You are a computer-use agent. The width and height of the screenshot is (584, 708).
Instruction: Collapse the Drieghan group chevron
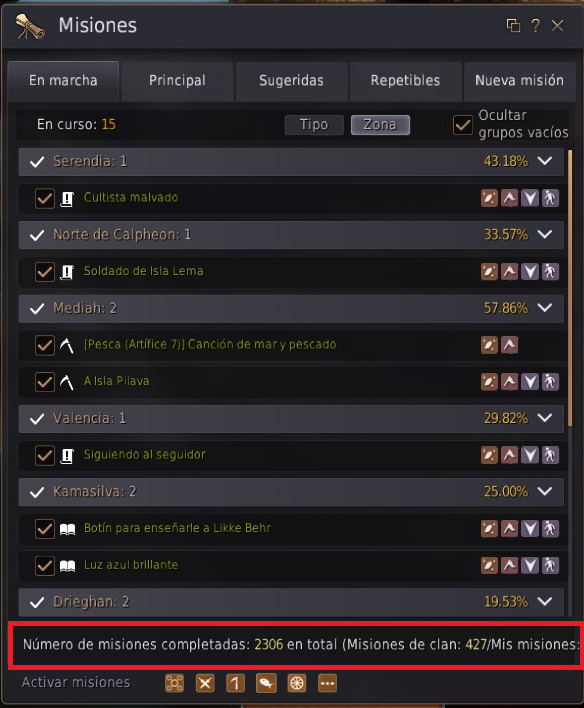click(545, 601)
